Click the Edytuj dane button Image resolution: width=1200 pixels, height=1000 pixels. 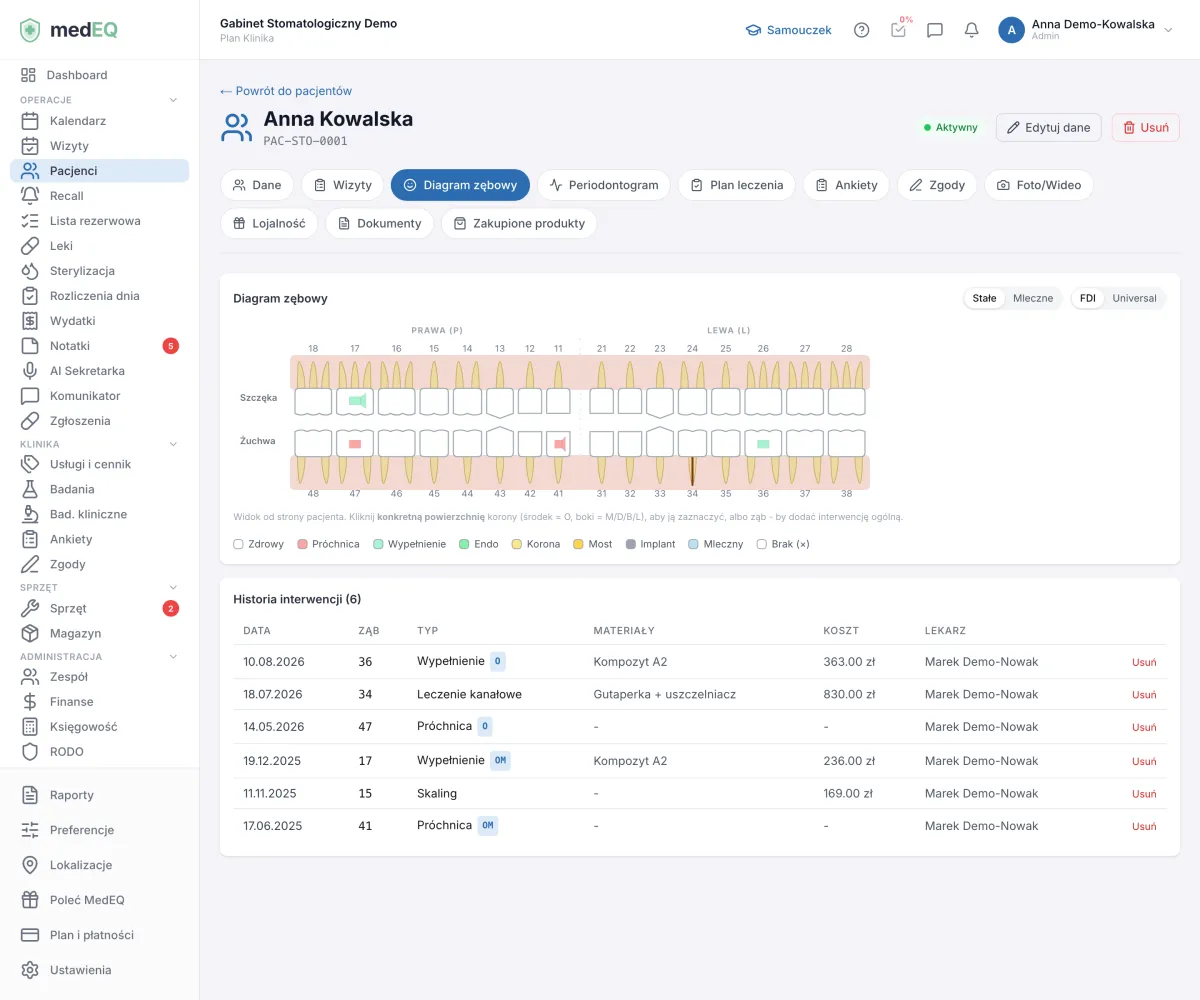point(1049,128)
